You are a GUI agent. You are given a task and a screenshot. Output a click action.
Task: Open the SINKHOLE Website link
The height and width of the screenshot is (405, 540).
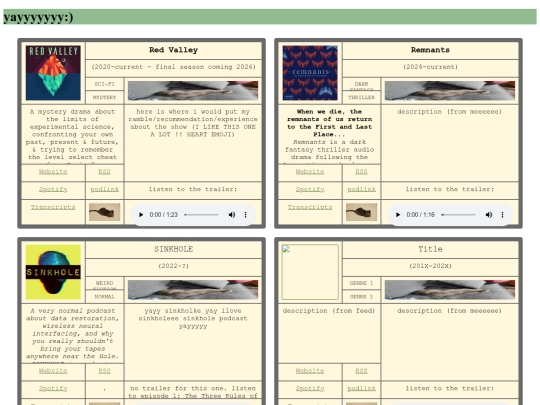53,371
